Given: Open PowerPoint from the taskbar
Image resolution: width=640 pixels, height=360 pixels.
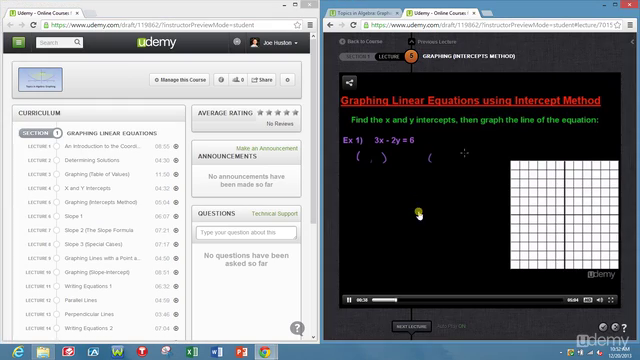Looking at the screenshot, I should pyautogui.click(x=241, y=351).
